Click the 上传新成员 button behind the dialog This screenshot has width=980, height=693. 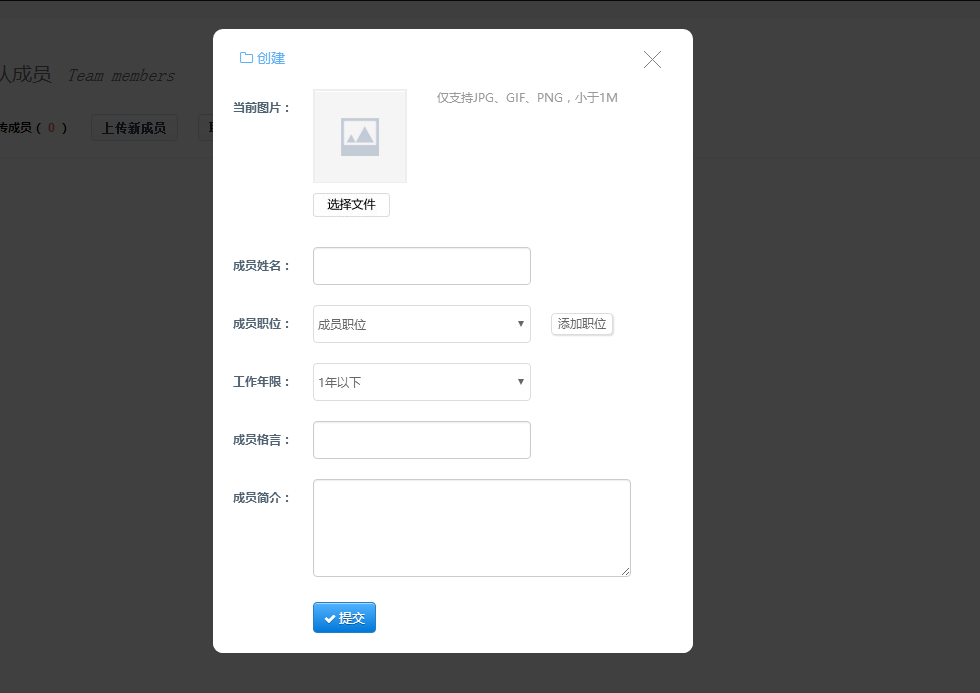134,128
